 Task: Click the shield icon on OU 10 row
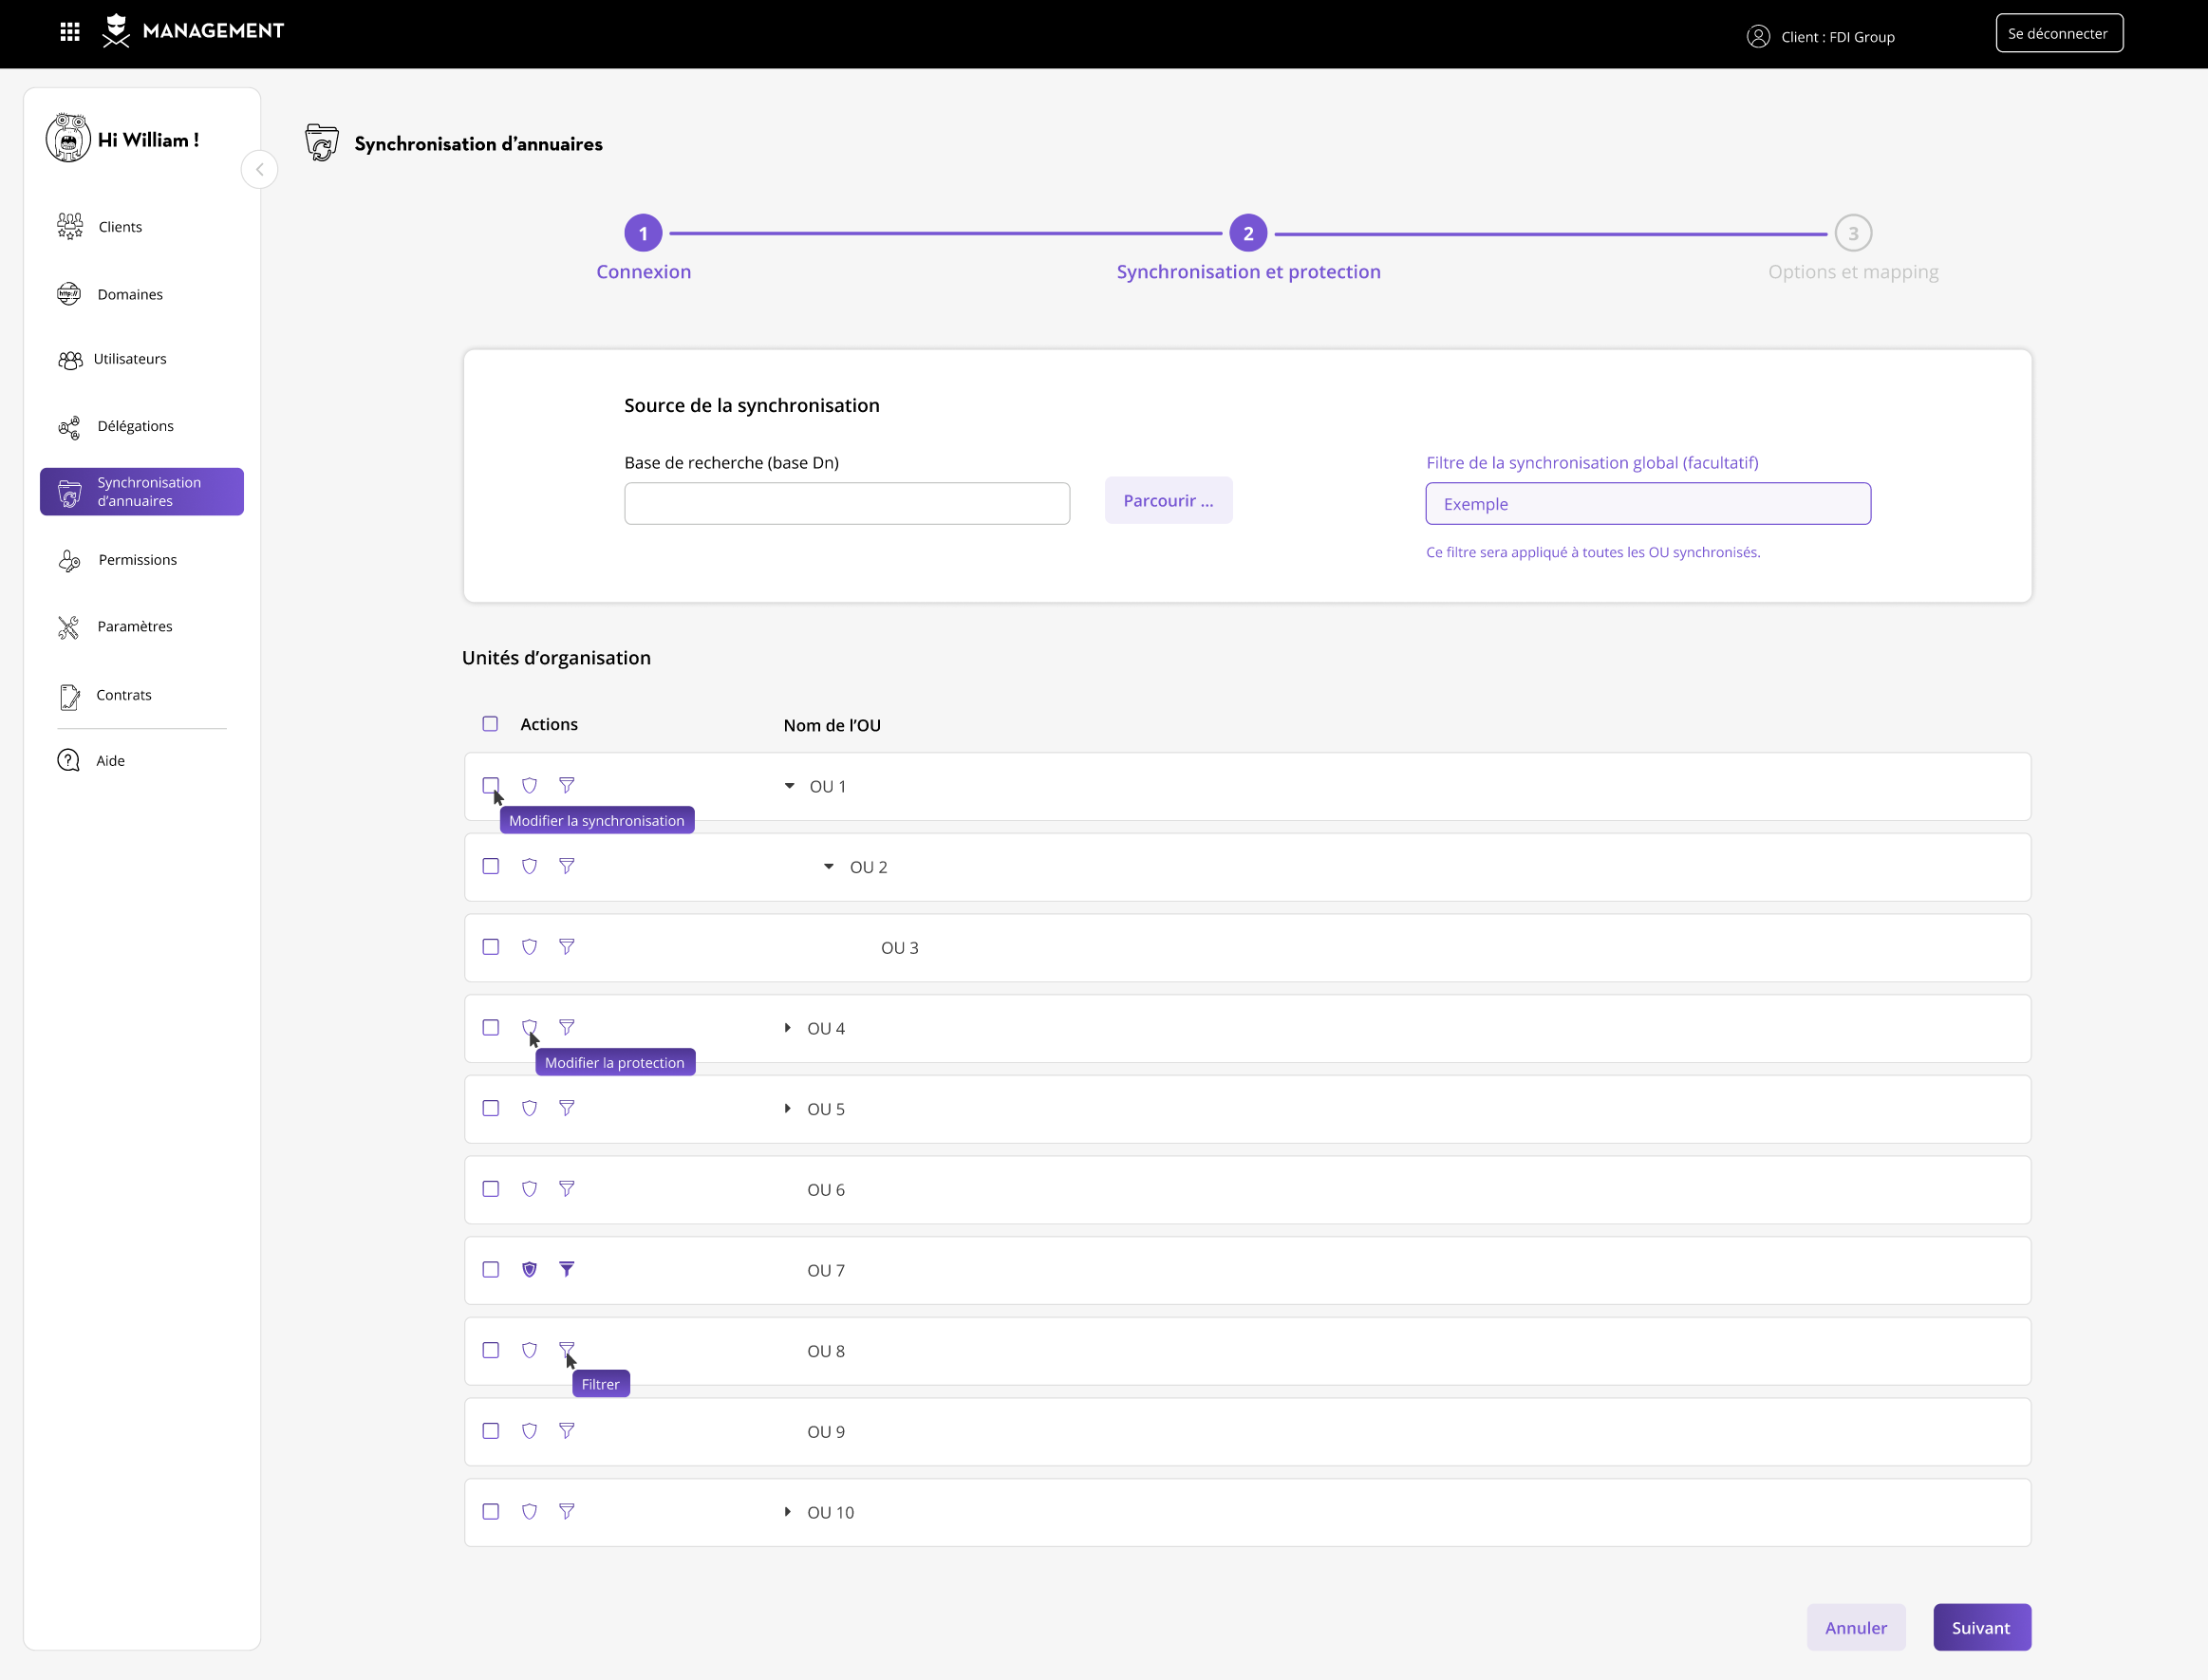(x=530, y=1512)
